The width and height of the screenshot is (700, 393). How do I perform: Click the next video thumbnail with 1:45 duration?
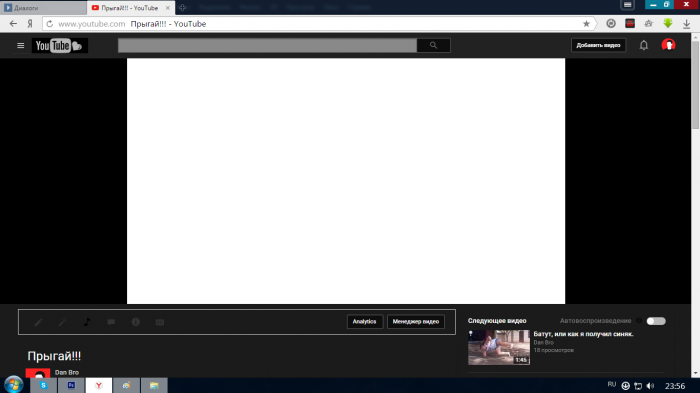pos(499,347)
